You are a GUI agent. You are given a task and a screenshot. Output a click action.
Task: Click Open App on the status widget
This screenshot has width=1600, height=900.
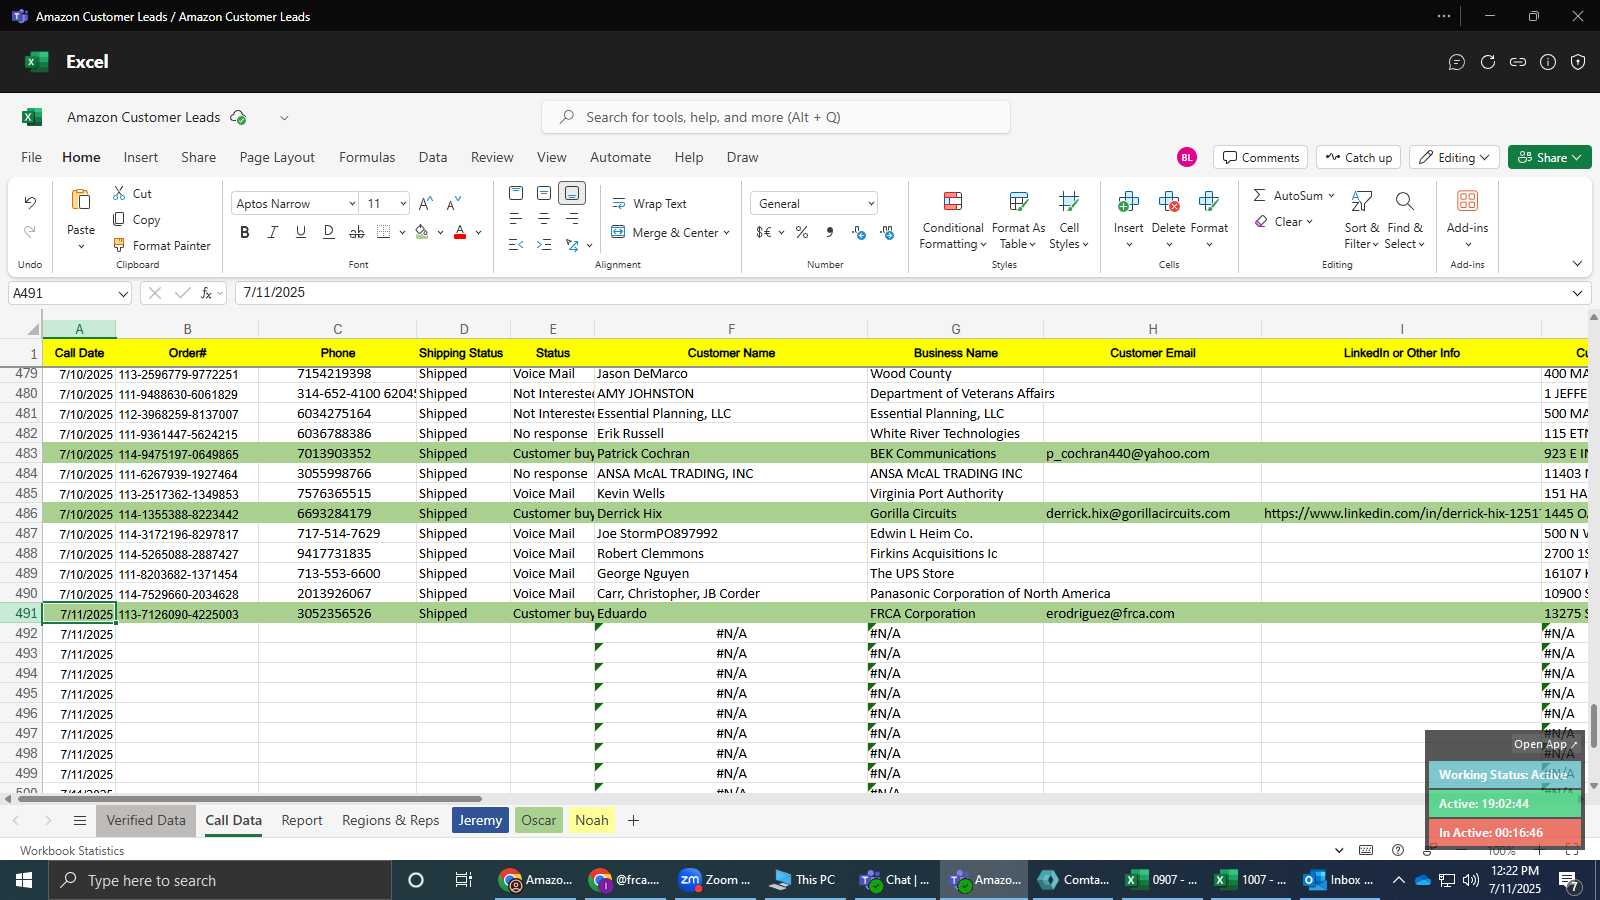coord(1545,744)
